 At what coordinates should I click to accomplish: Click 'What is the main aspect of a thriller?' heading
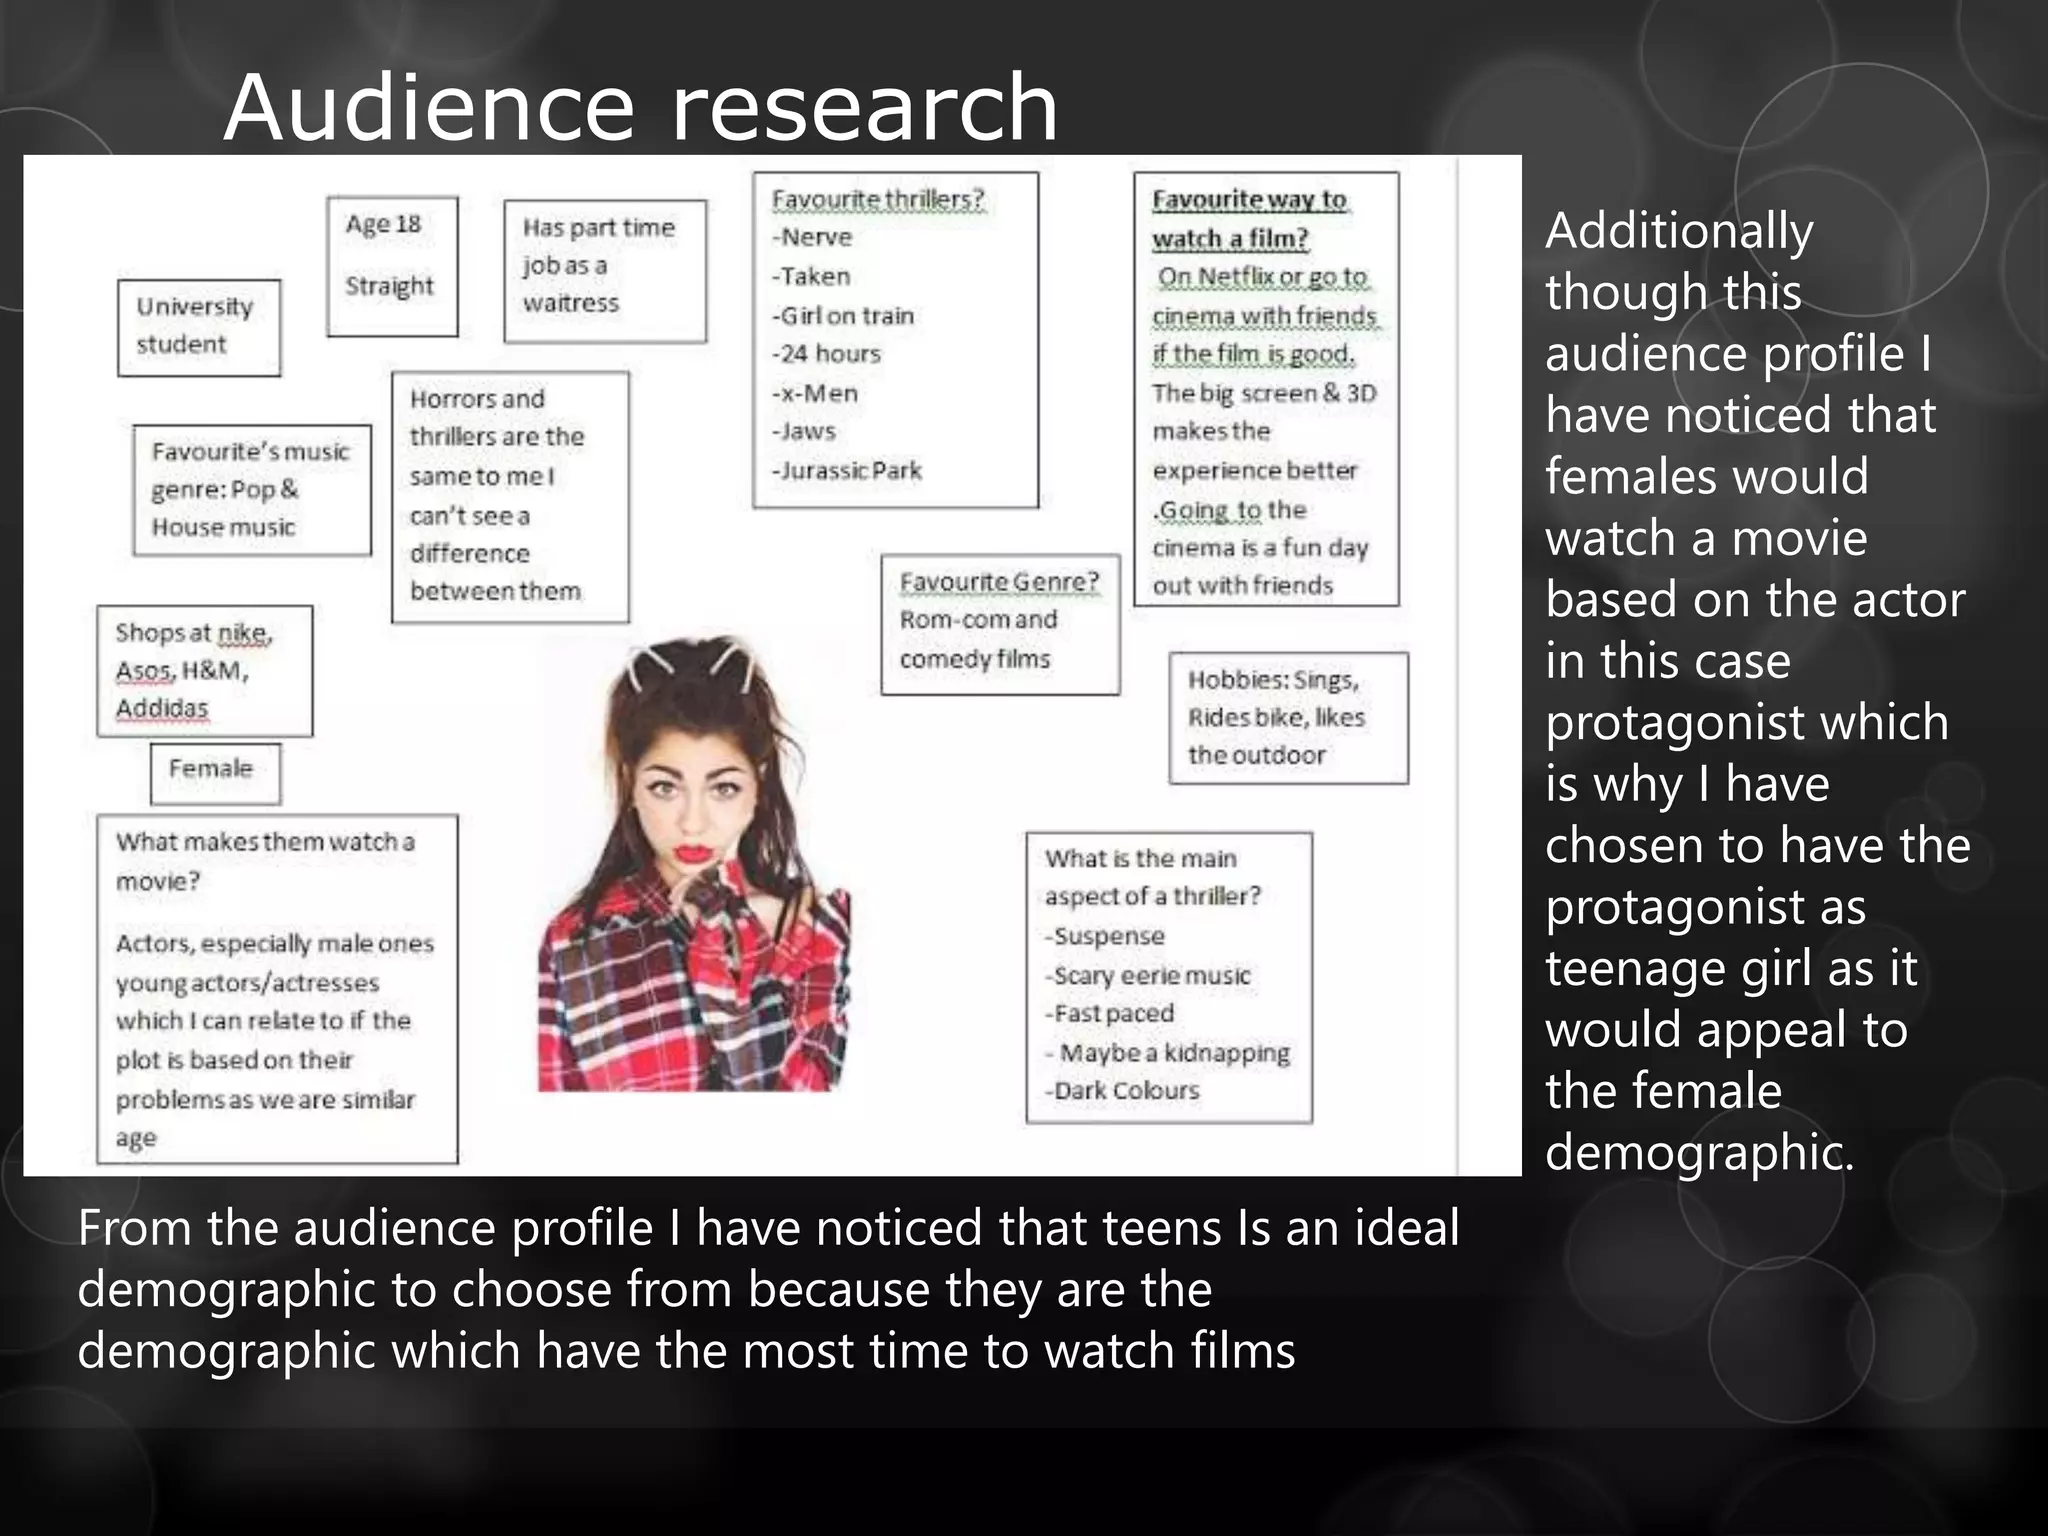[1153, 877]
